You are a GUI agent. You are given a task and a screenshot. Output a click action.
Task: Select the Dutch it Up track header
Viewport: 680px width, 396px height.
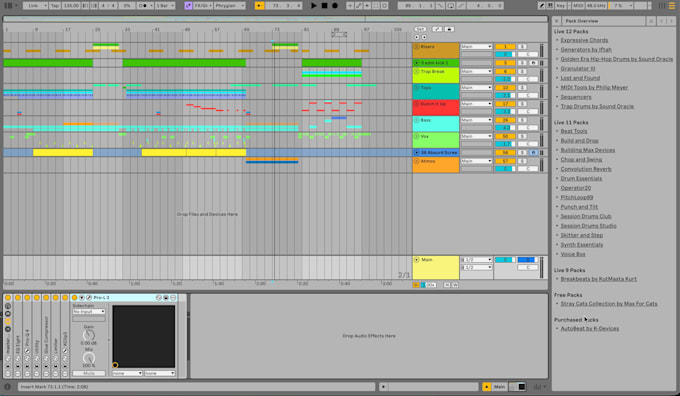(x=436, y=108)
